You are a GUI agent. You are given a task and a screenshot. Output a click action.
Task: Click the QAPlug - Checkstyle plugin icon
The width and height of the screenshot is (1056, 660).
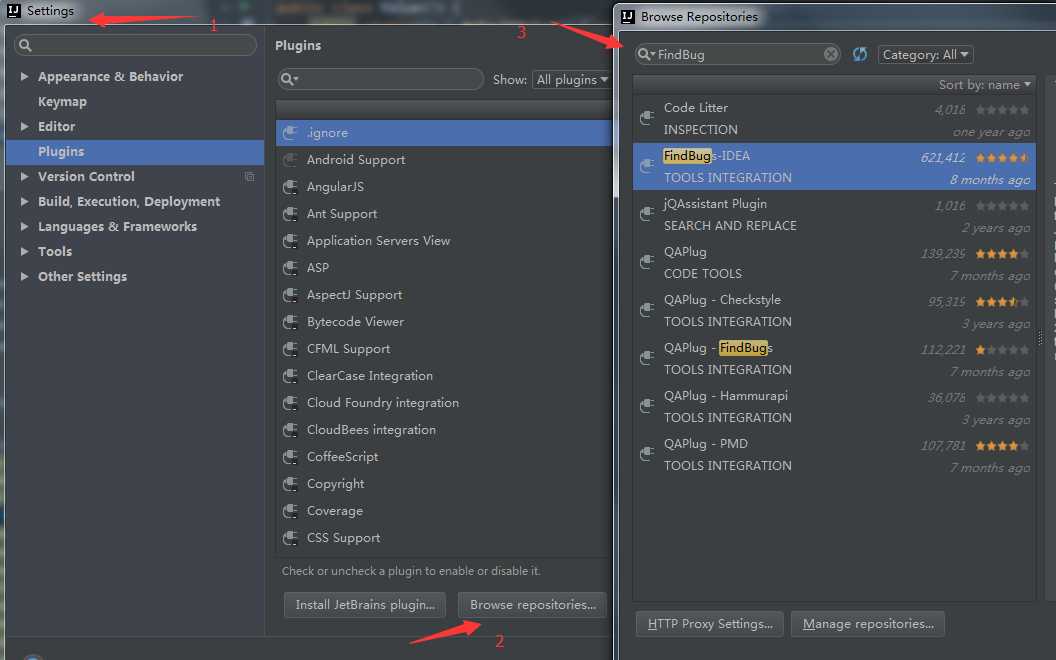[647, 310]
